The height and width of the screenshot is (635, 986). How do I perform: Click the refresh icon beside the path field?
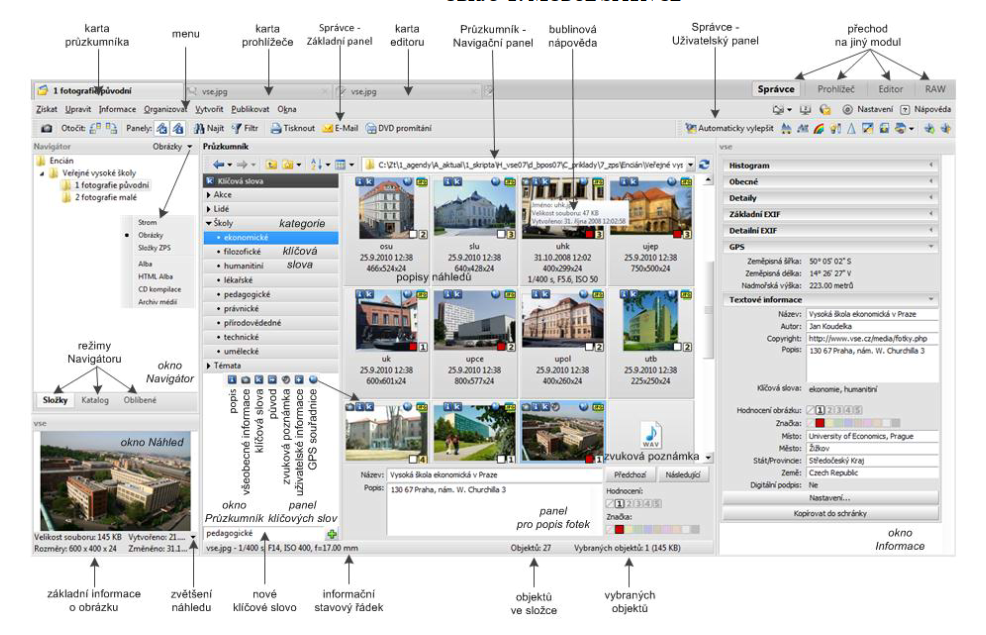tap(704, 165)
